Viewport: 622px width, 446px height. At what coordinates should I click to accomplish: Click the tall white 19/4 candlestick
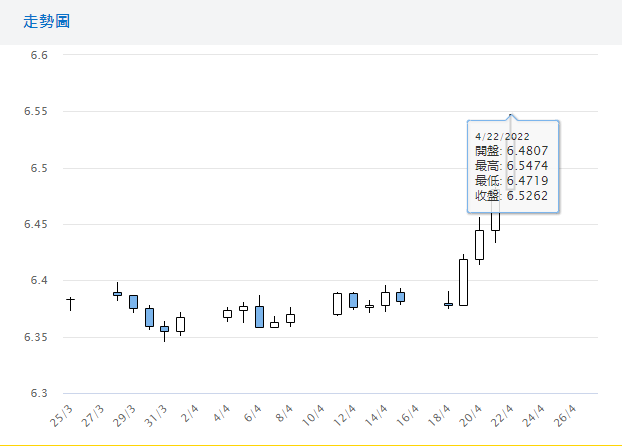tap(463, 282)
